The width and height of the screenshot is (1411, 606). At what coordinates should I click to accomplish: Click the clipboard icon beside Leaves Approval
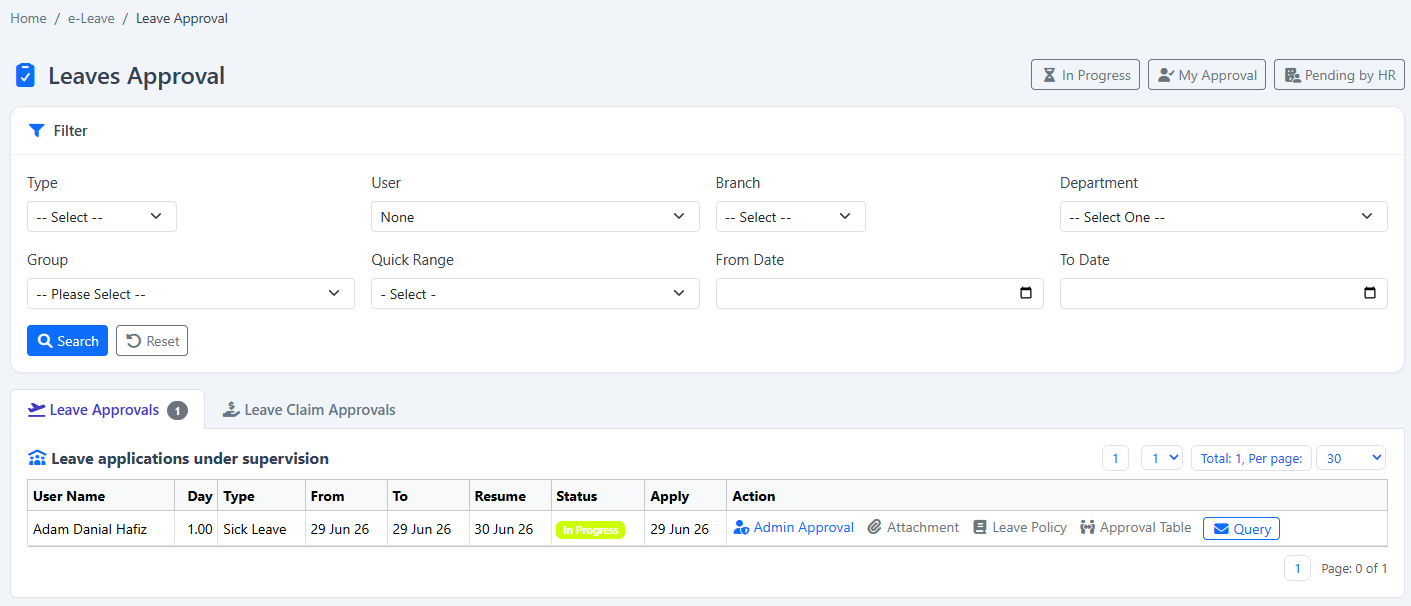point(26,76)
